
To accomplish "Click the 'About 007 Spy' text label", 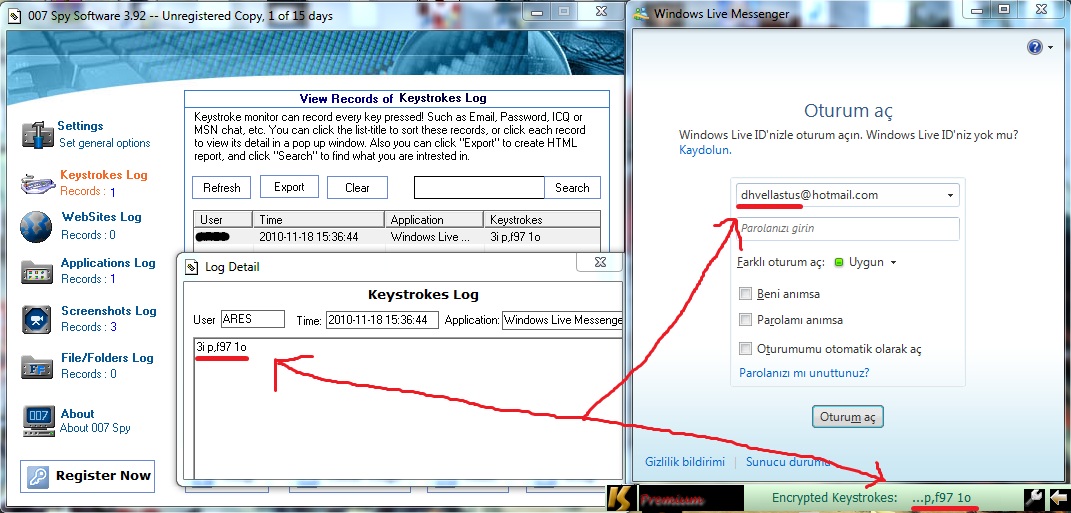I will pos(95,428).
